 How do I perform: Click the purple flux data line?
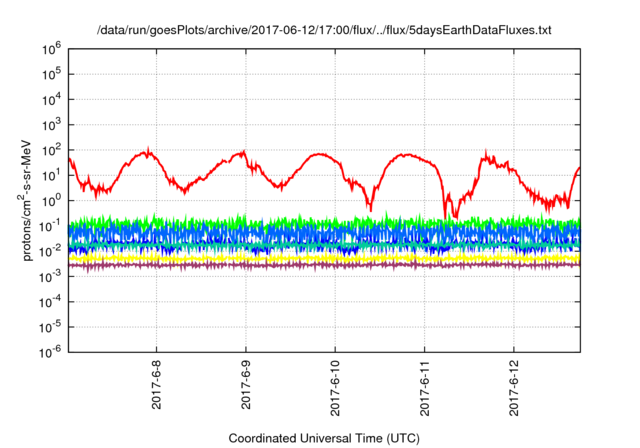(x=300, y=265)
